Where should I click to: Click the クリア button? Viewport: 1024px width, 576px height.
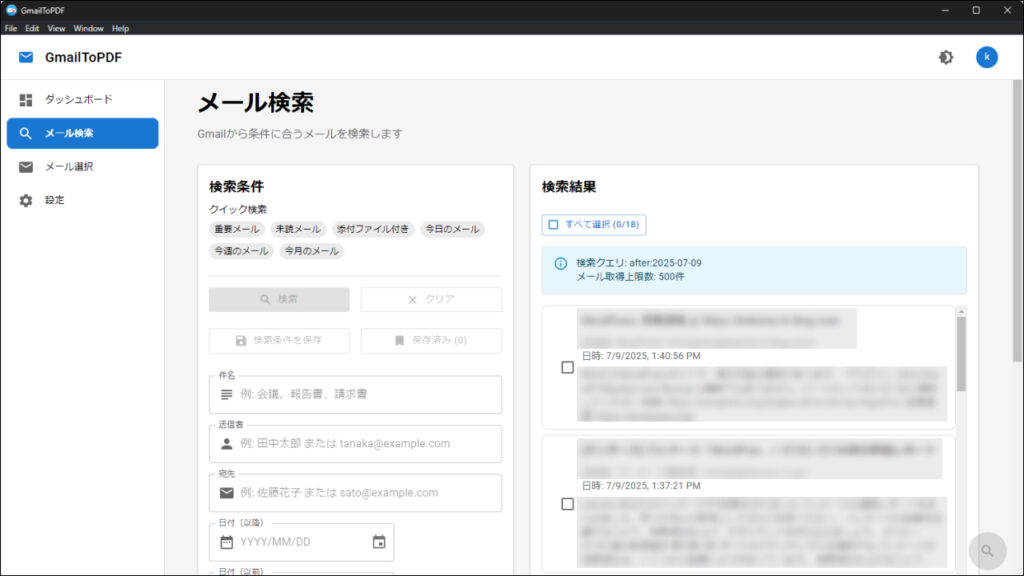pos(431,299)
